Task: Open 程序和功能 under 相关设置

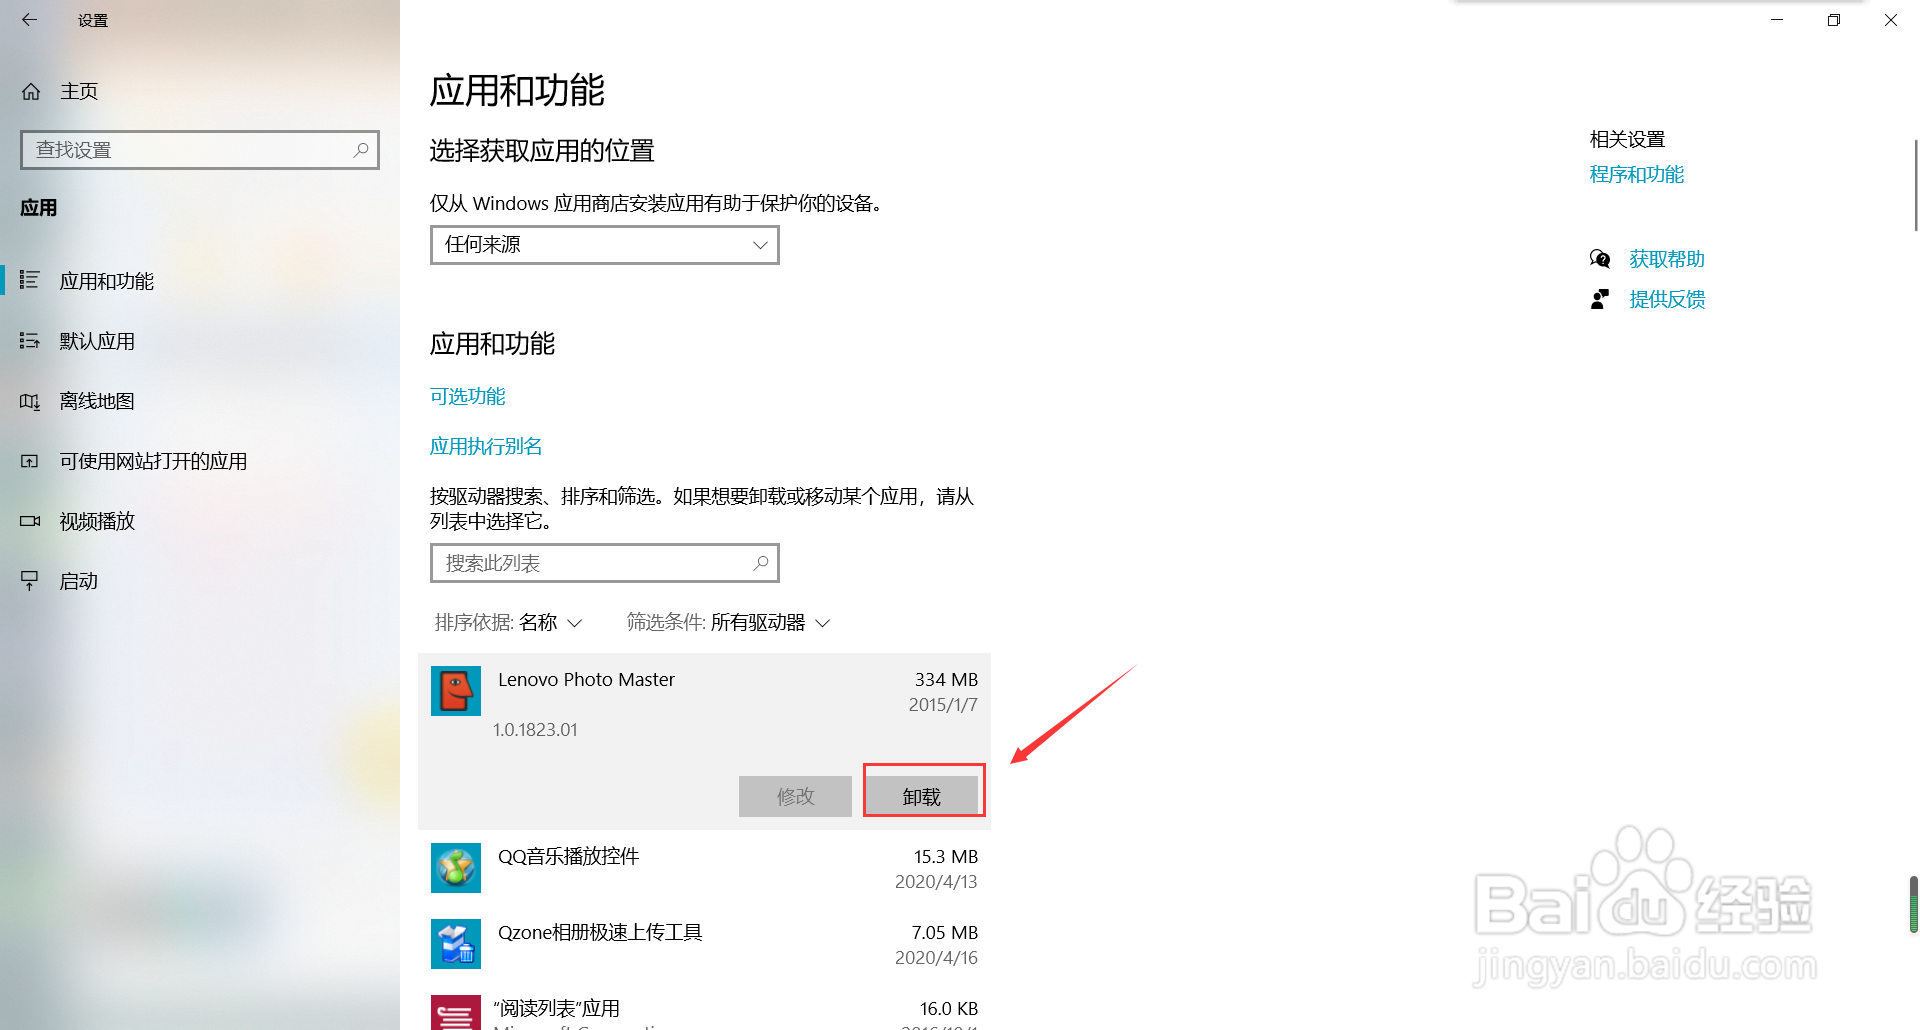Action: point(1636,173)
